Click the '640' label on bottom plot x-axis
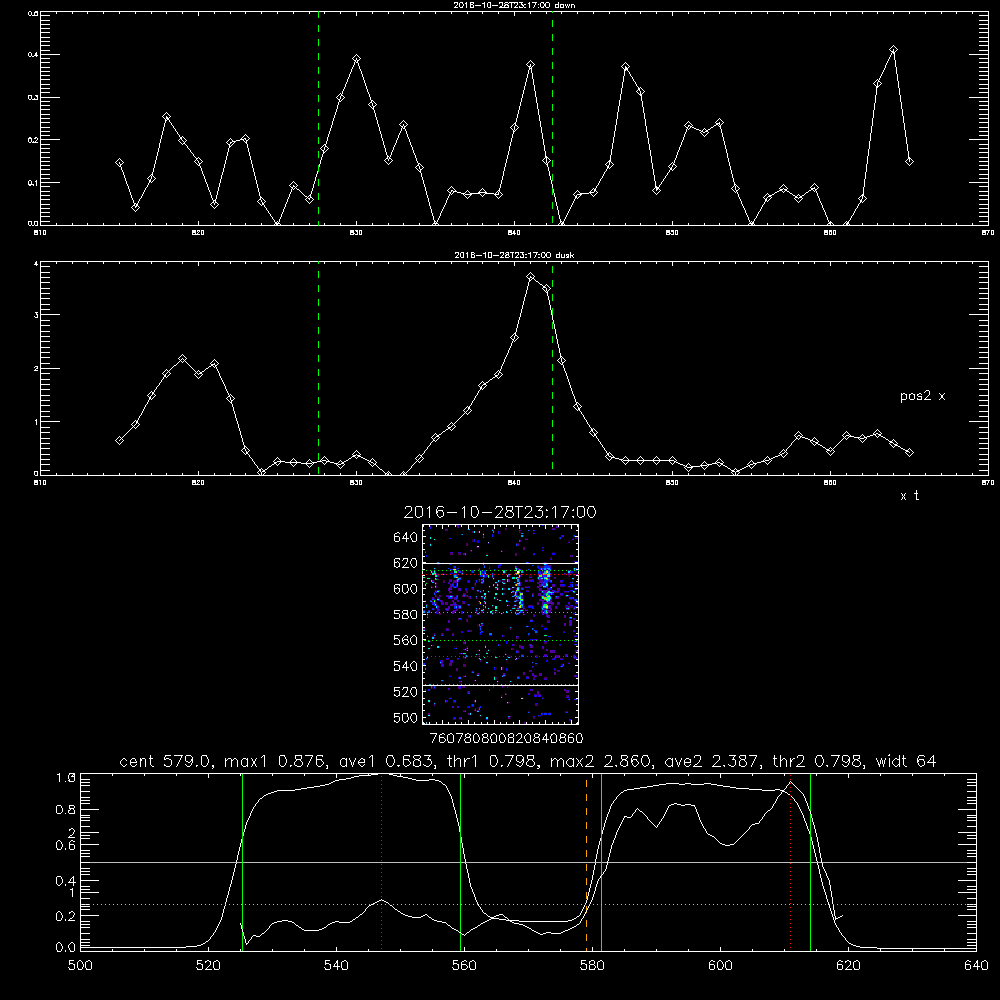The width and height of the screenshot is (1000, 1000). tap(976, 966)
